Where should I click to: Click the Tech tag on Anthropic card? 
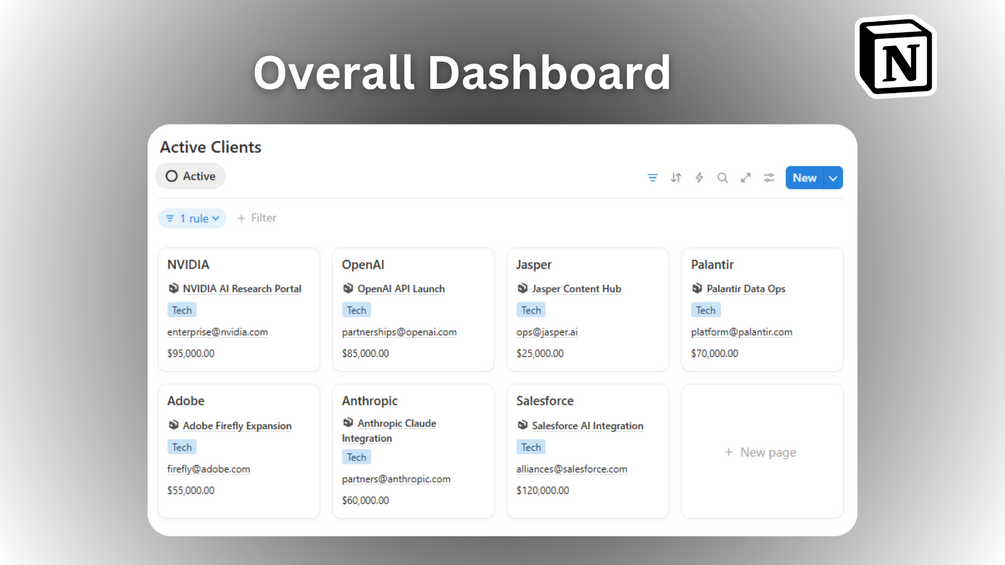tap(356, 457)
